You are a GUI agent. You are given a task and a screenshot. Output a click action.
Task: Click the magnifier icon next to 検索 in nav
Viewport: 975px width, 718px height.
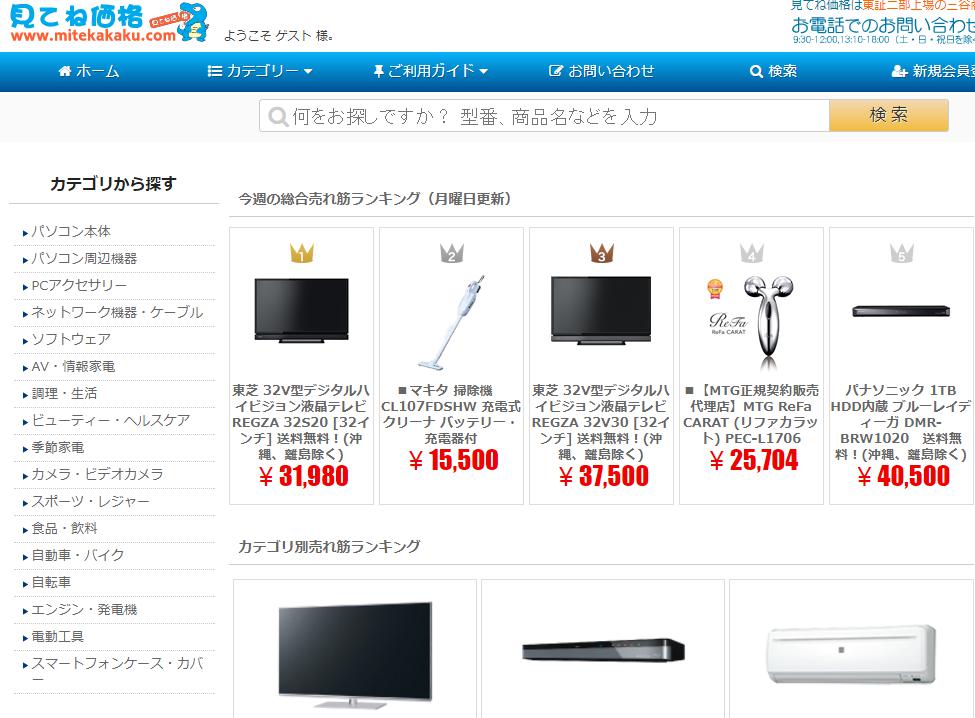click(756, 71)
